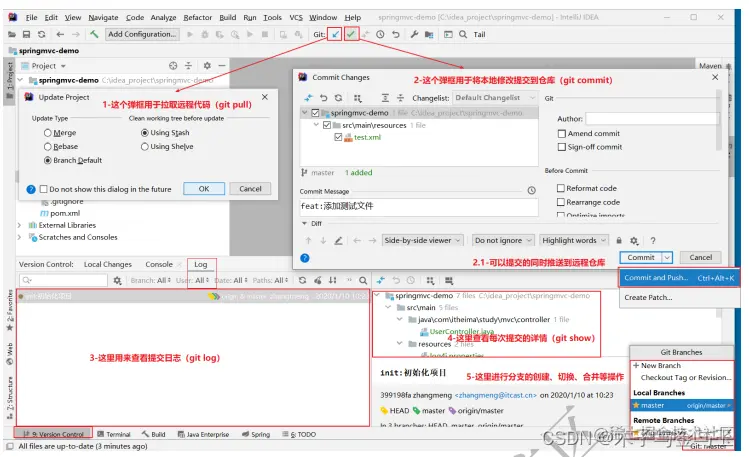Toggle the Reformat code checkbox

tap(561, 188)
